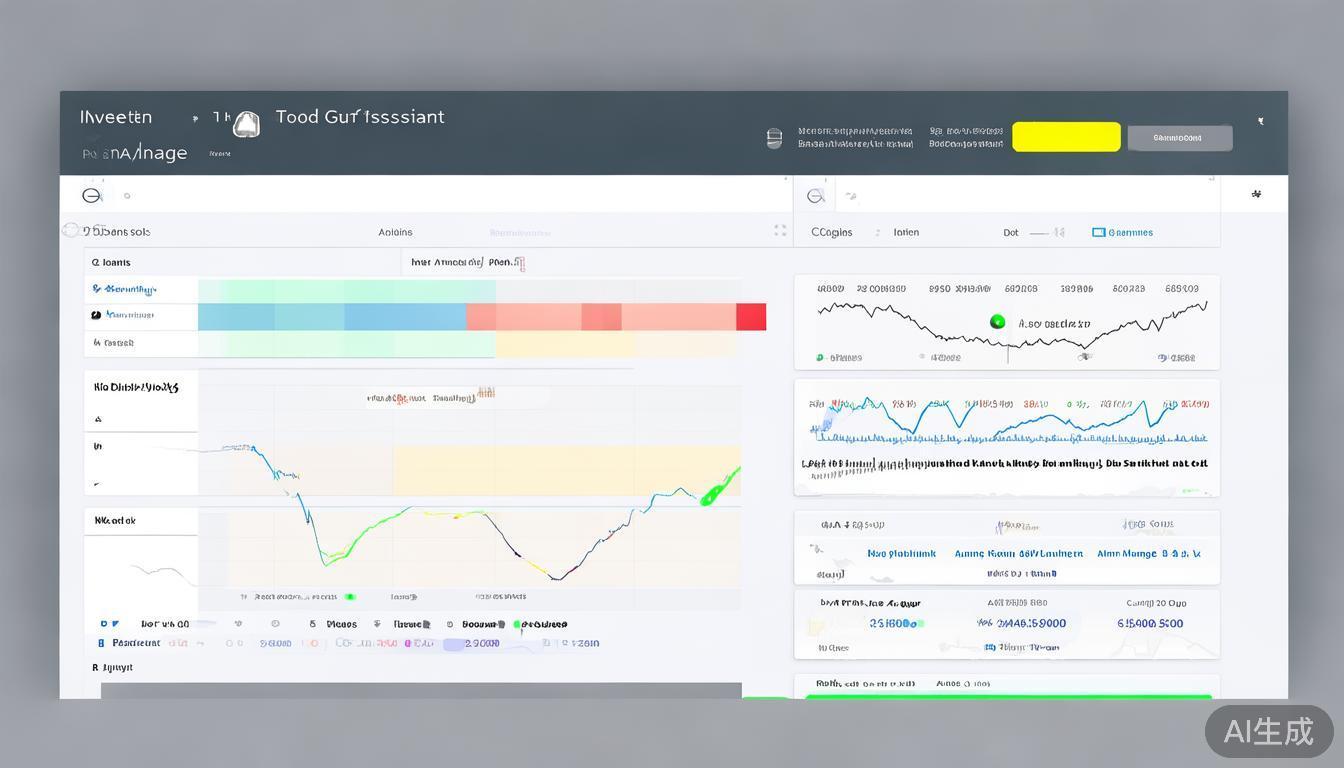
Task: Select the 'Aoloins' tab
Action: click(395, 232)
